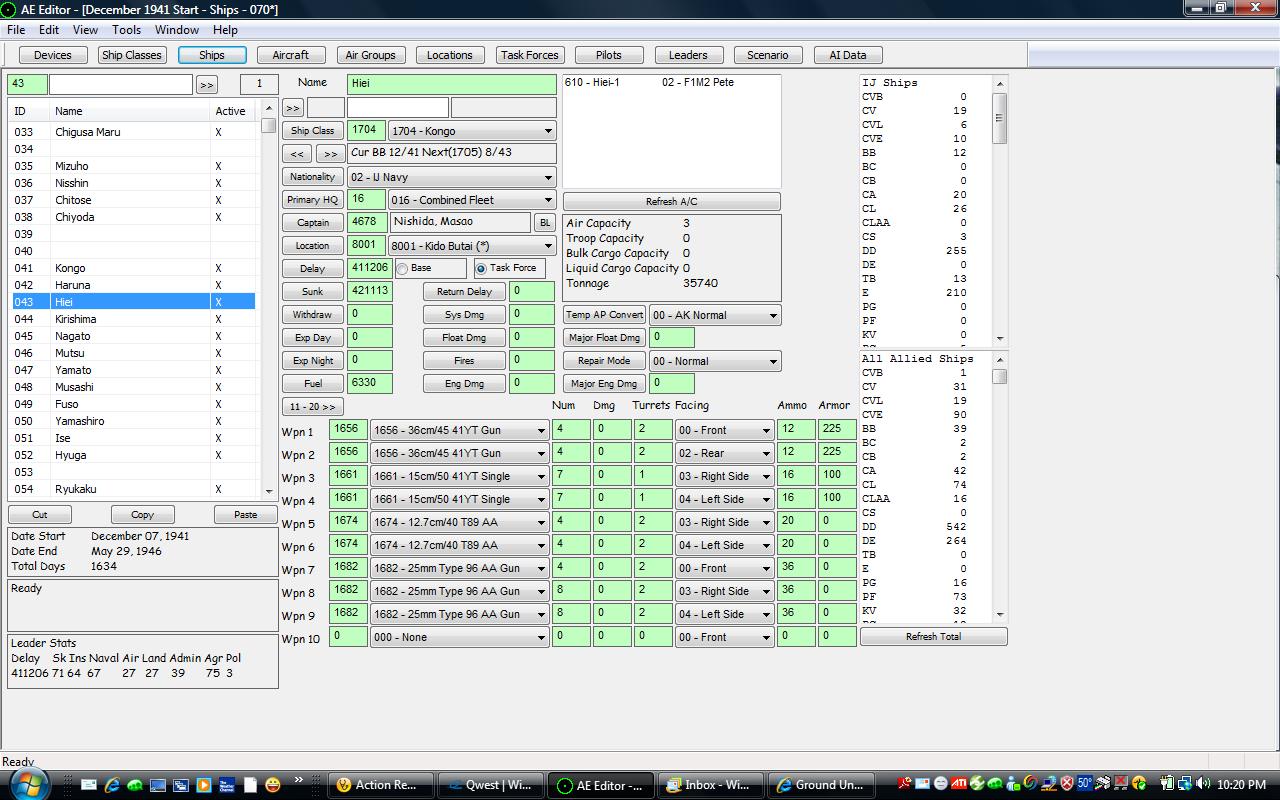Click the Refresh Total button
1280x800 pixels.
(933, 636)
